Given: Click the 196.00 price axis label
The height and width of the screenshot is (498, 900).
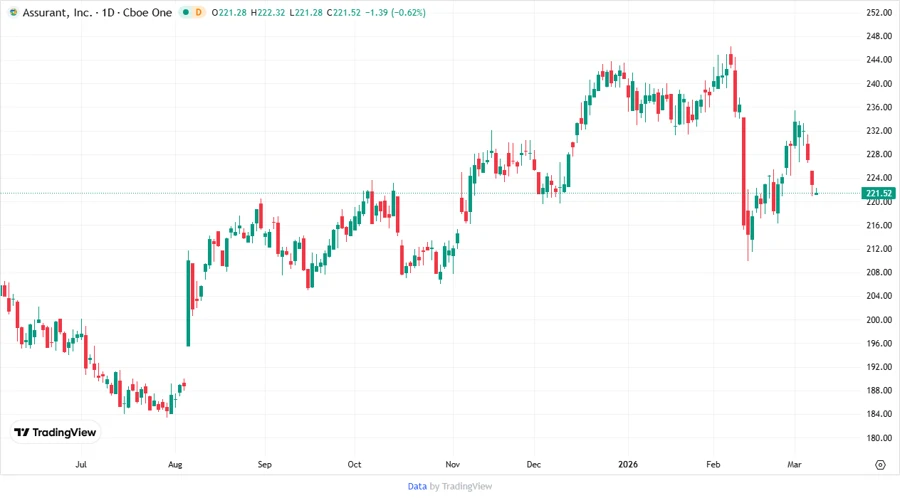Looking at the screenshot, I should click(879, 344).
